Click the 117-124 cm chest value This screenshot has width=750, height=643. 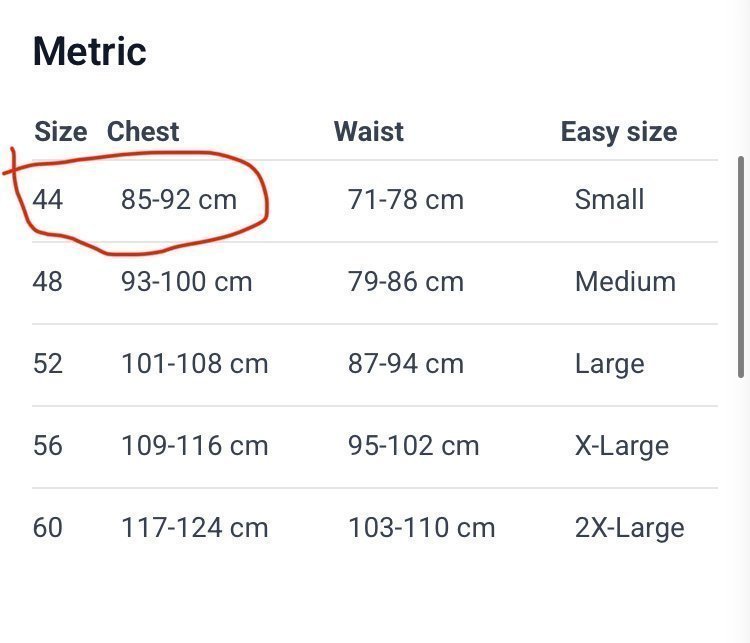point(195,528)
